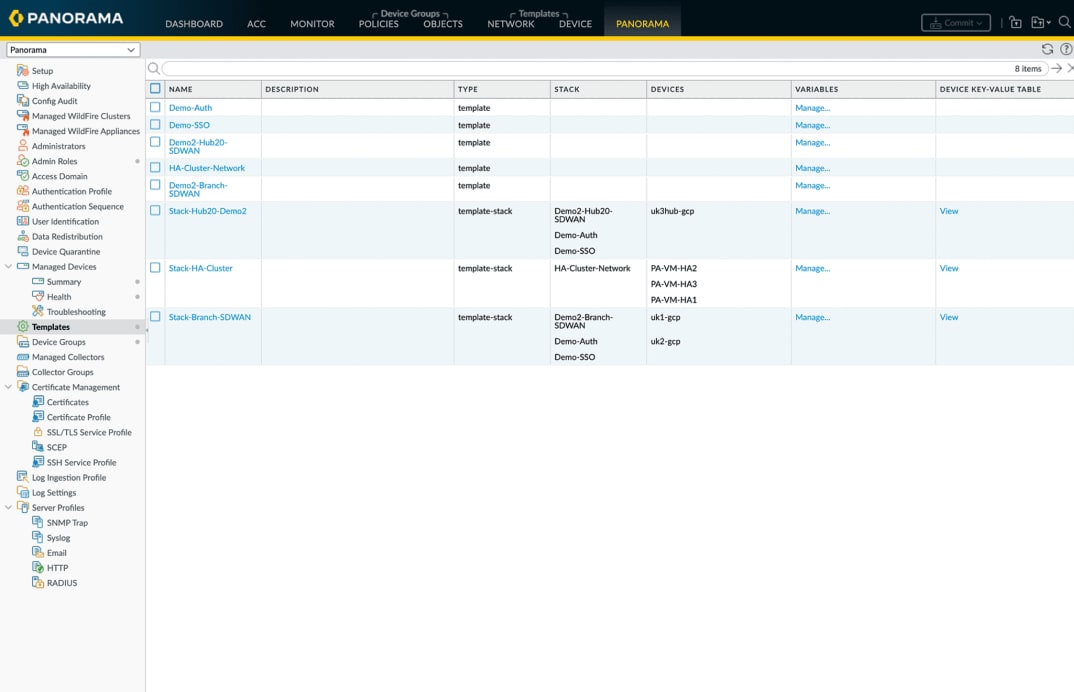
Task: Check the select-all checkbox in table header
Action: 156,89
